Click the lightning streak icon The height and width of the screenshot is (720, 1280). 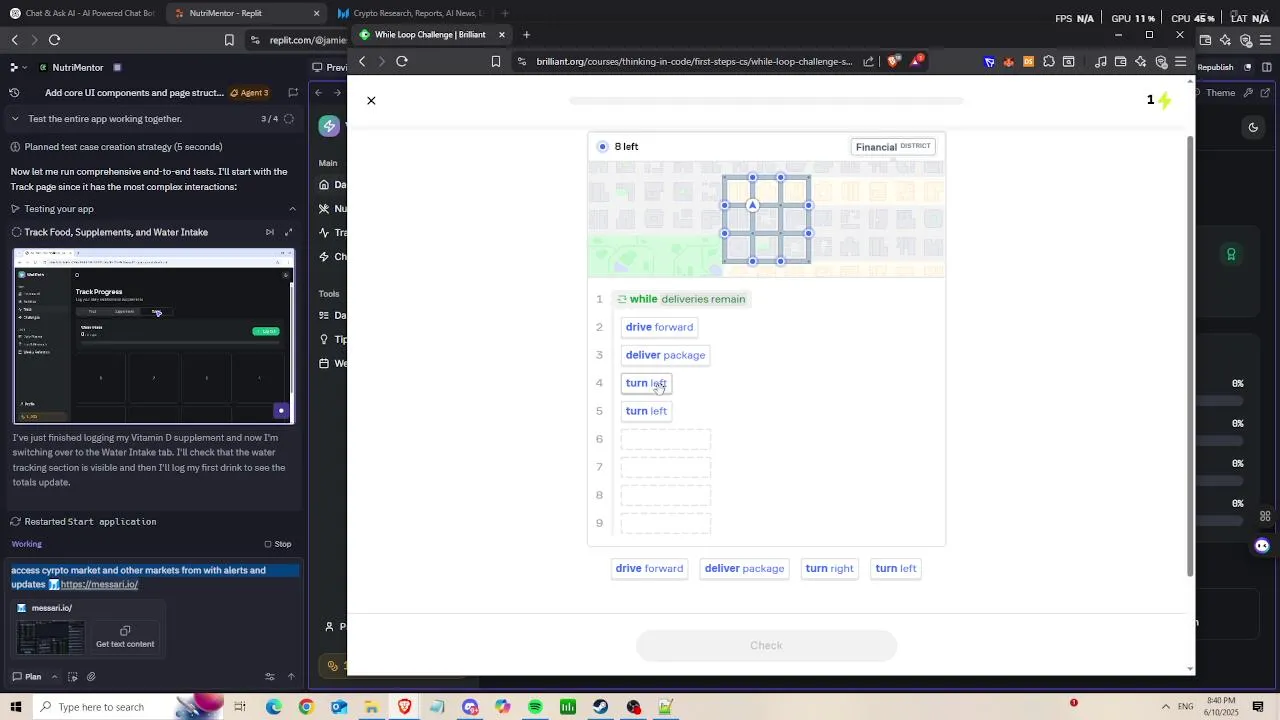pos(1164,100)
